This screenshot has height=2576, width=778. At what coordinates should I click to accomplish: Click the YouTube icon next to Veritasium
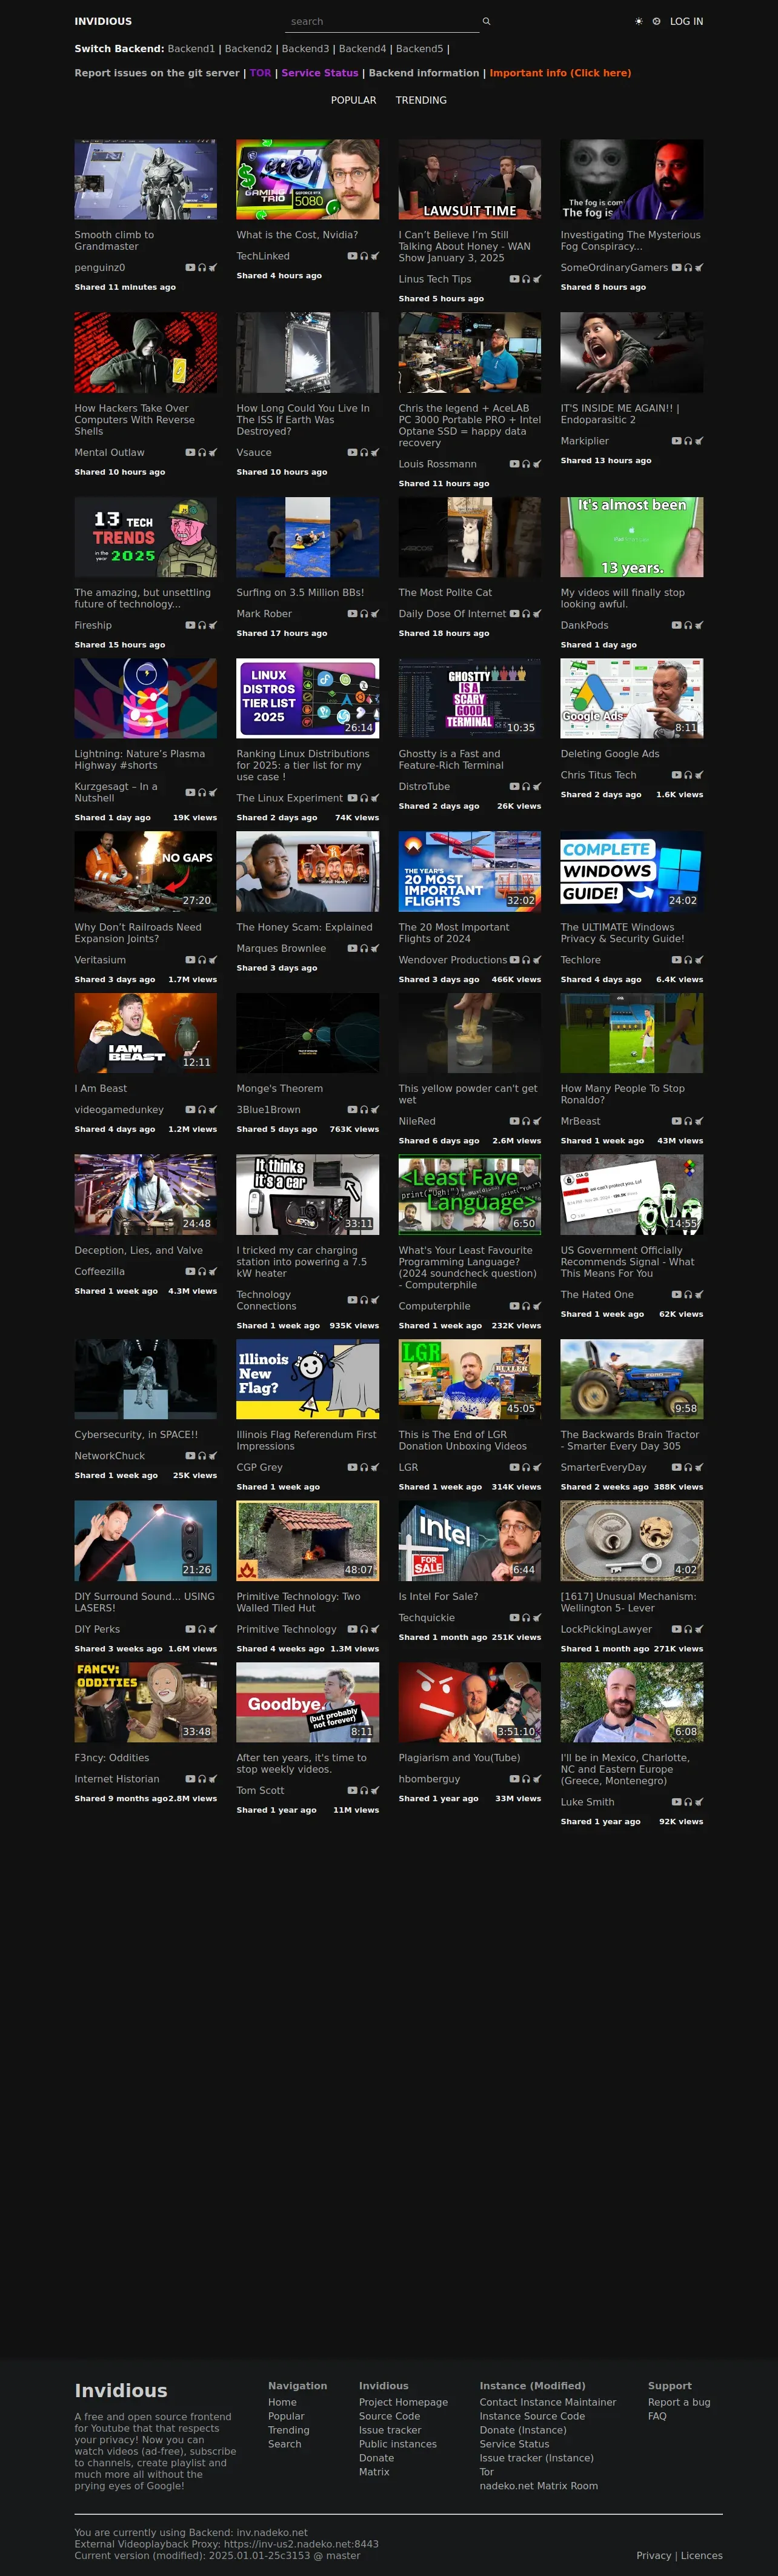[x=190, y=960]
